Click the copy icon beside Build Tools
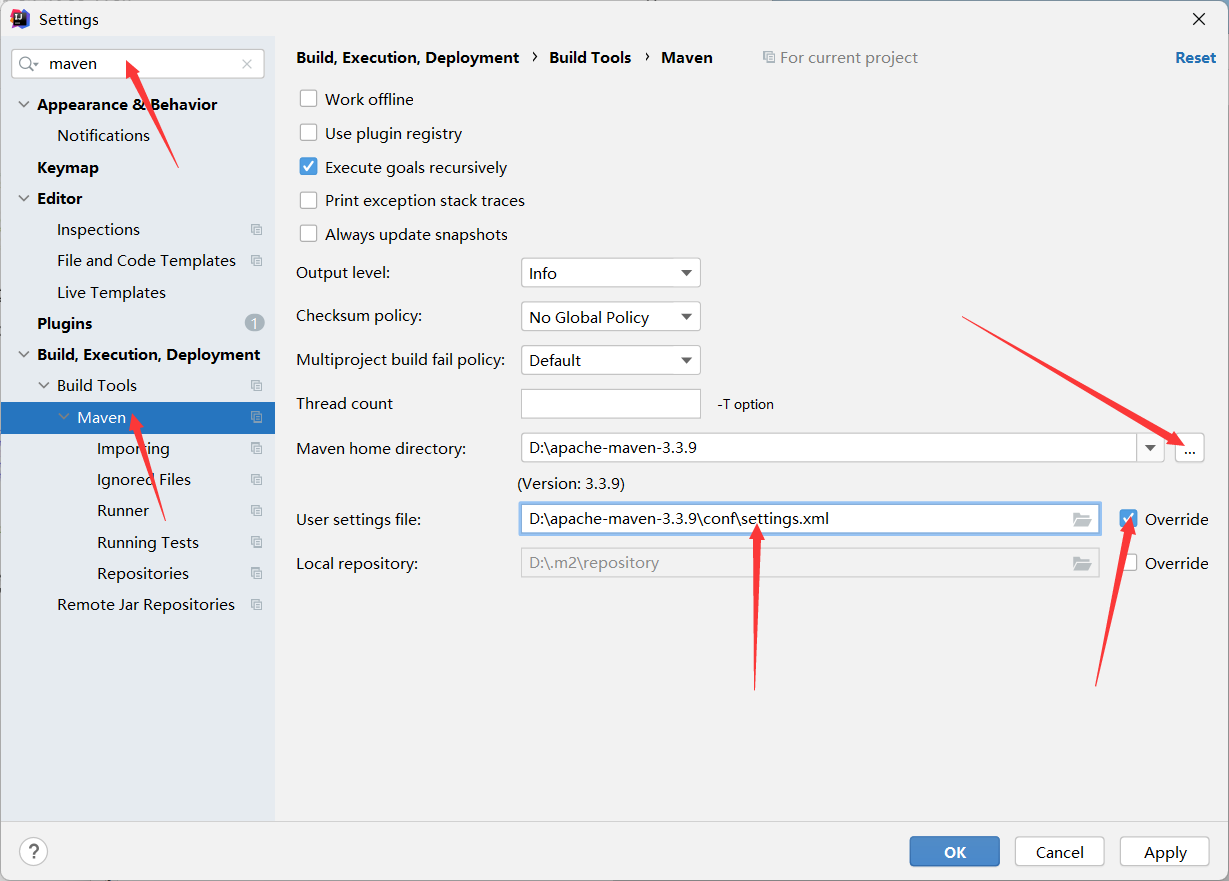This screenshot has width=1229, height=881. click(256, 386)
